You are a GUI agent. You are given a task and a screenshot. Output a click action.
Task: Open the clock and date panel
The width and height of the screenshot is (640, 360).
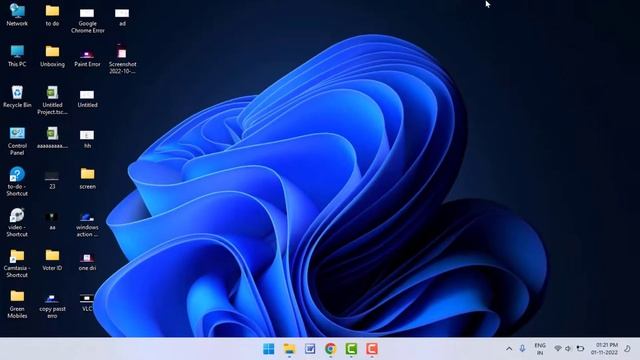604,349
